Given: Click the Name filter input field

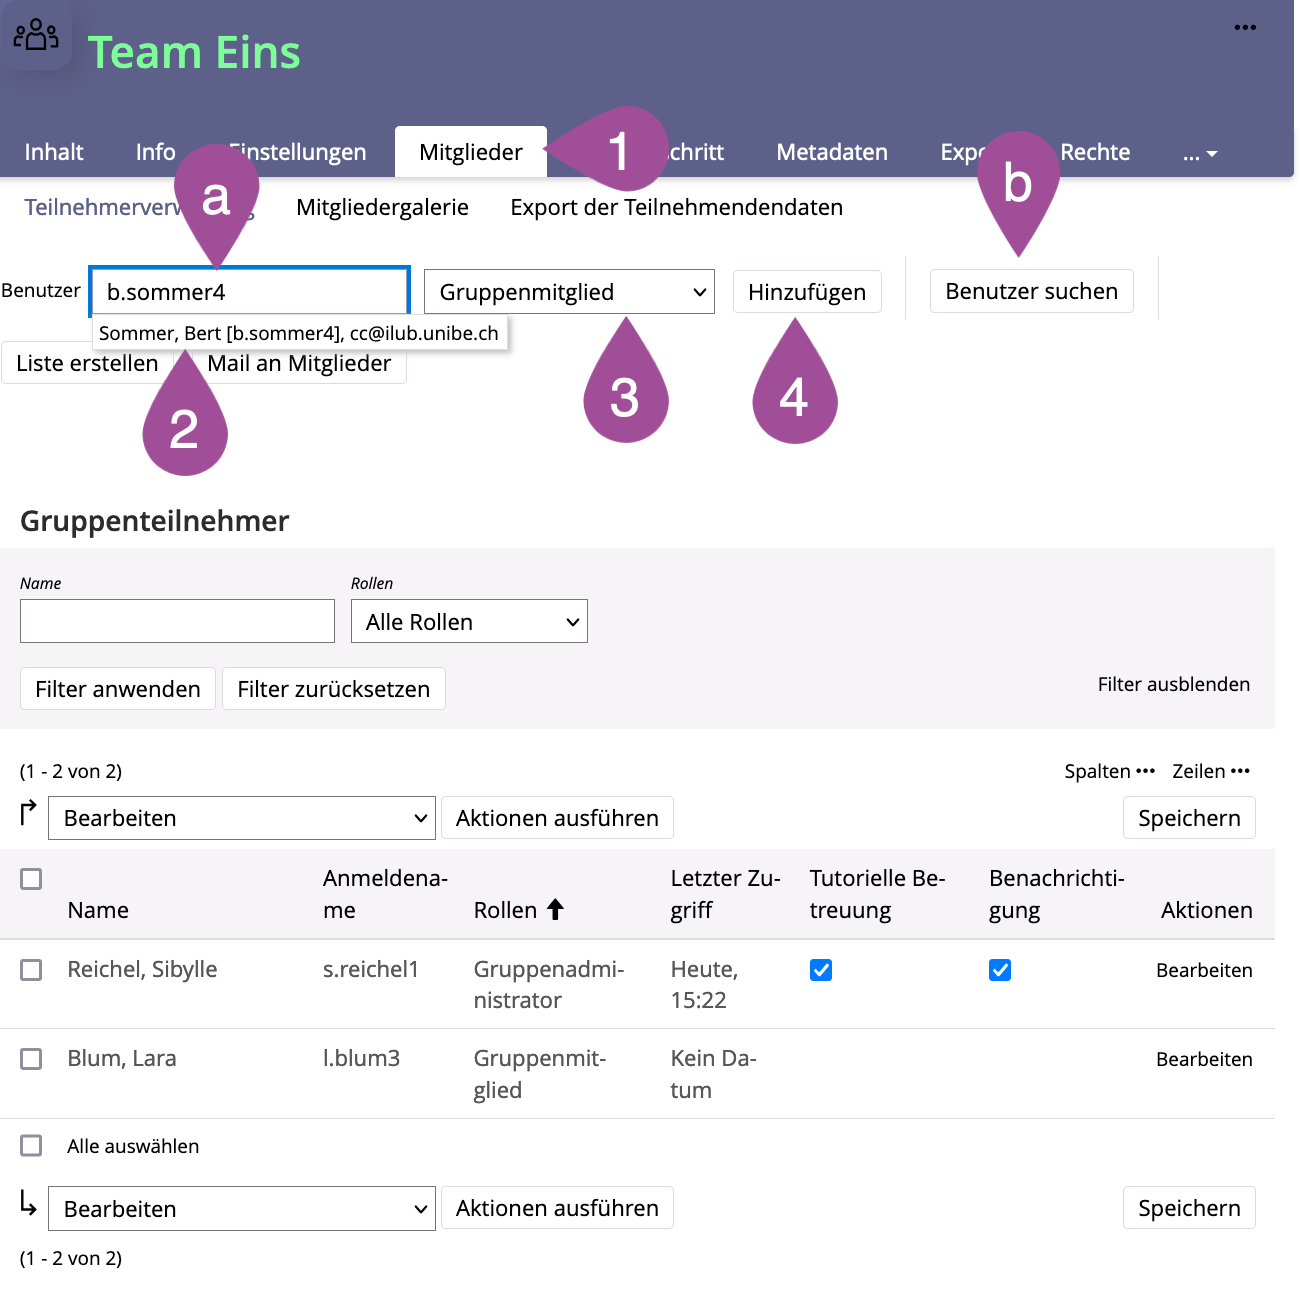Looking at the screenshot, I should click(x=177, y=621).
